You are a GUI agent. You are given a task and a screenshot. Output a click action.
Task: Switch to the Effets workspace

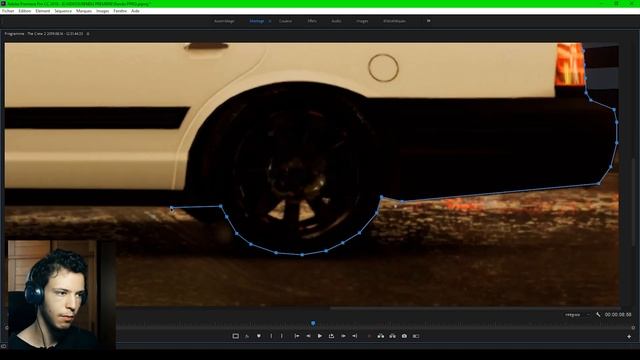click(x=312, y=21)
